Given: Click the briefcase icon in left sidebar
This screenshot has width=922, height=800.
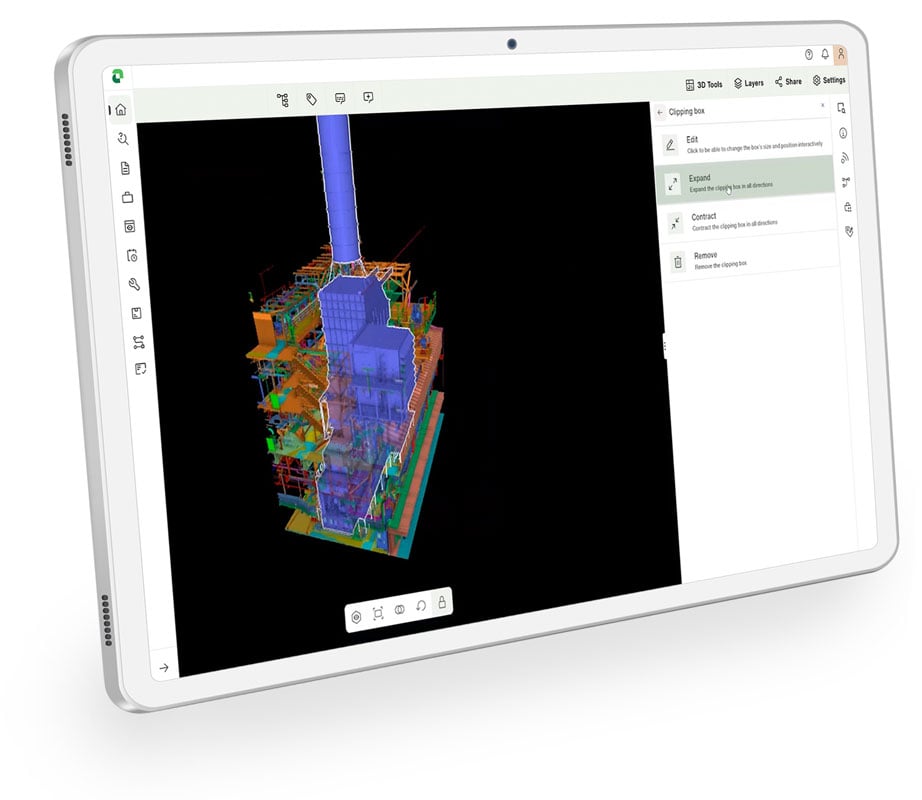Looking at the screenshot, I should 128,197.
